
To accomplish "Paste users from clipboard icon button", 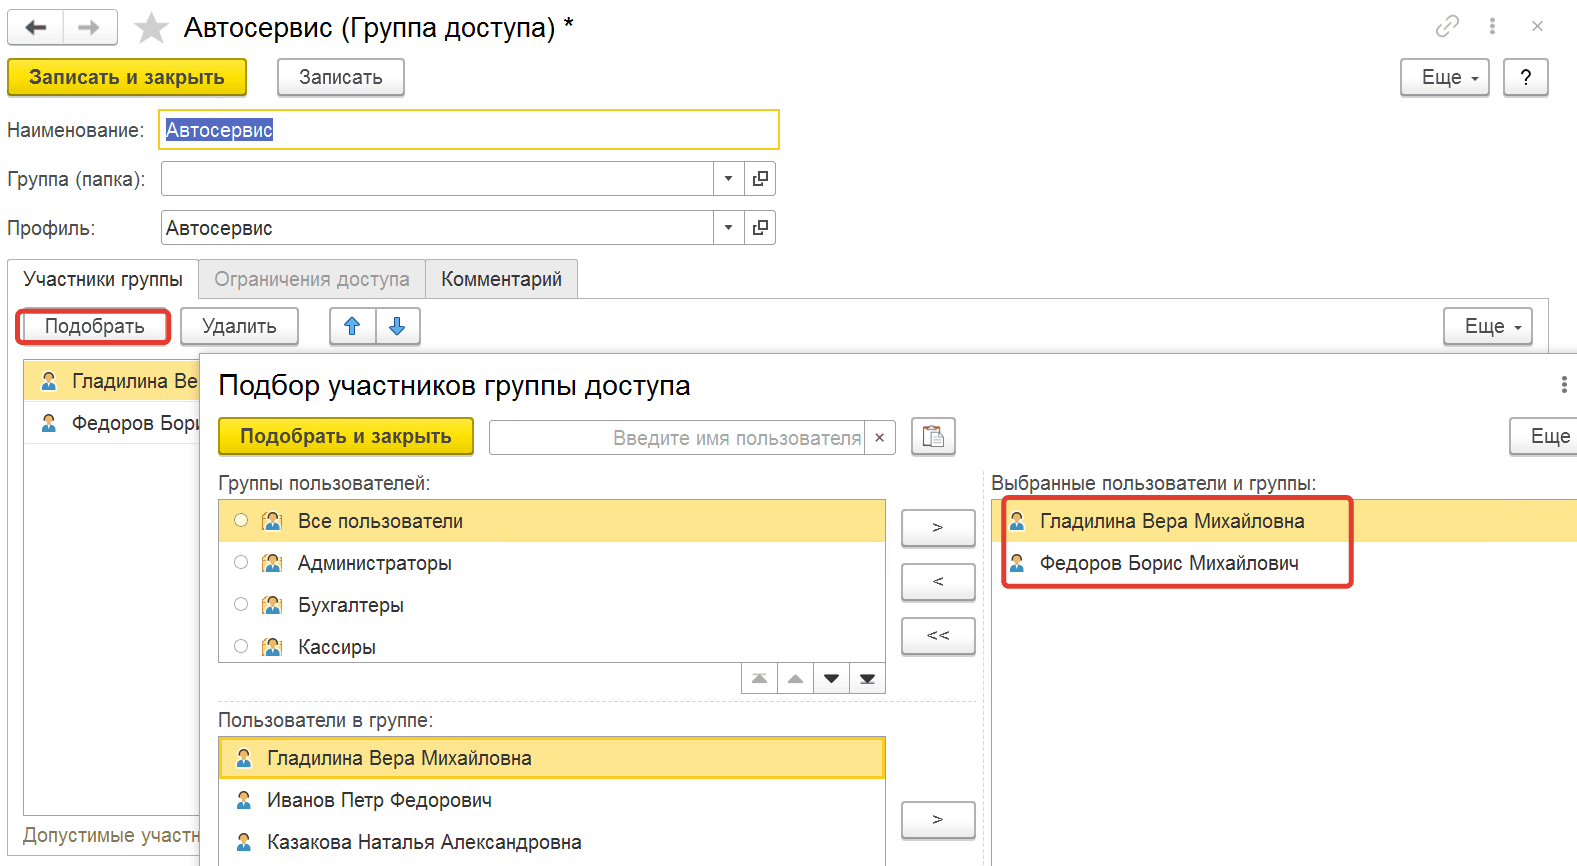I will 933,437.
